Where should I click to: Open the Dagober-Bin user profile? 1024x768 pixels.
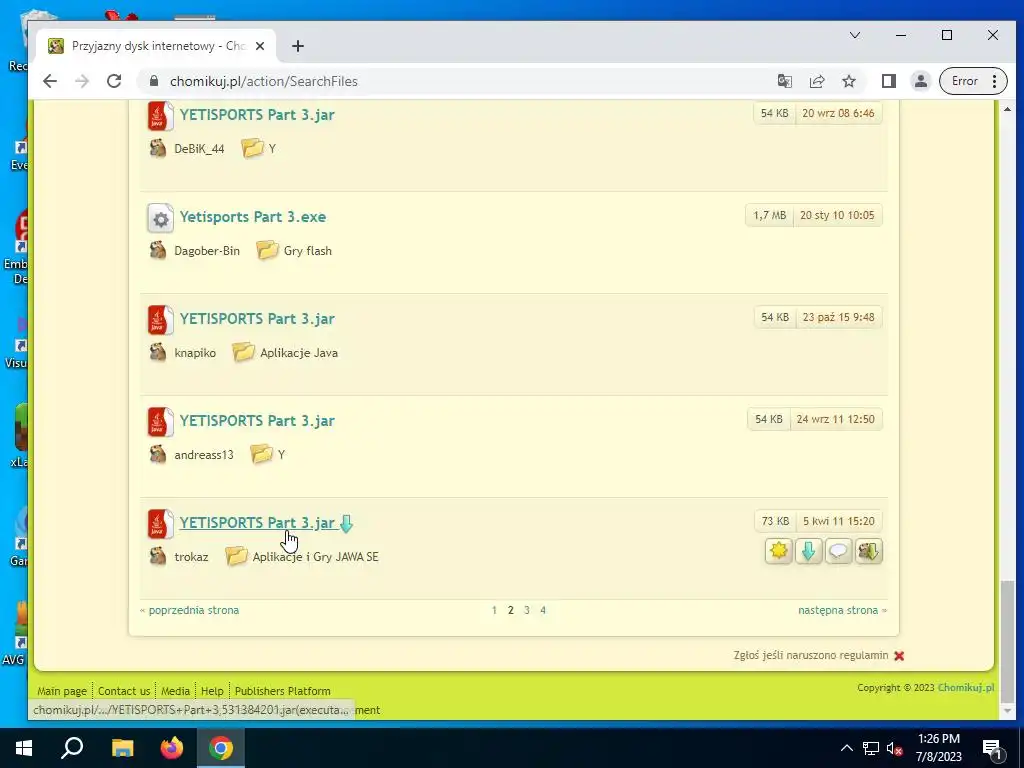[x=206, y=251]
